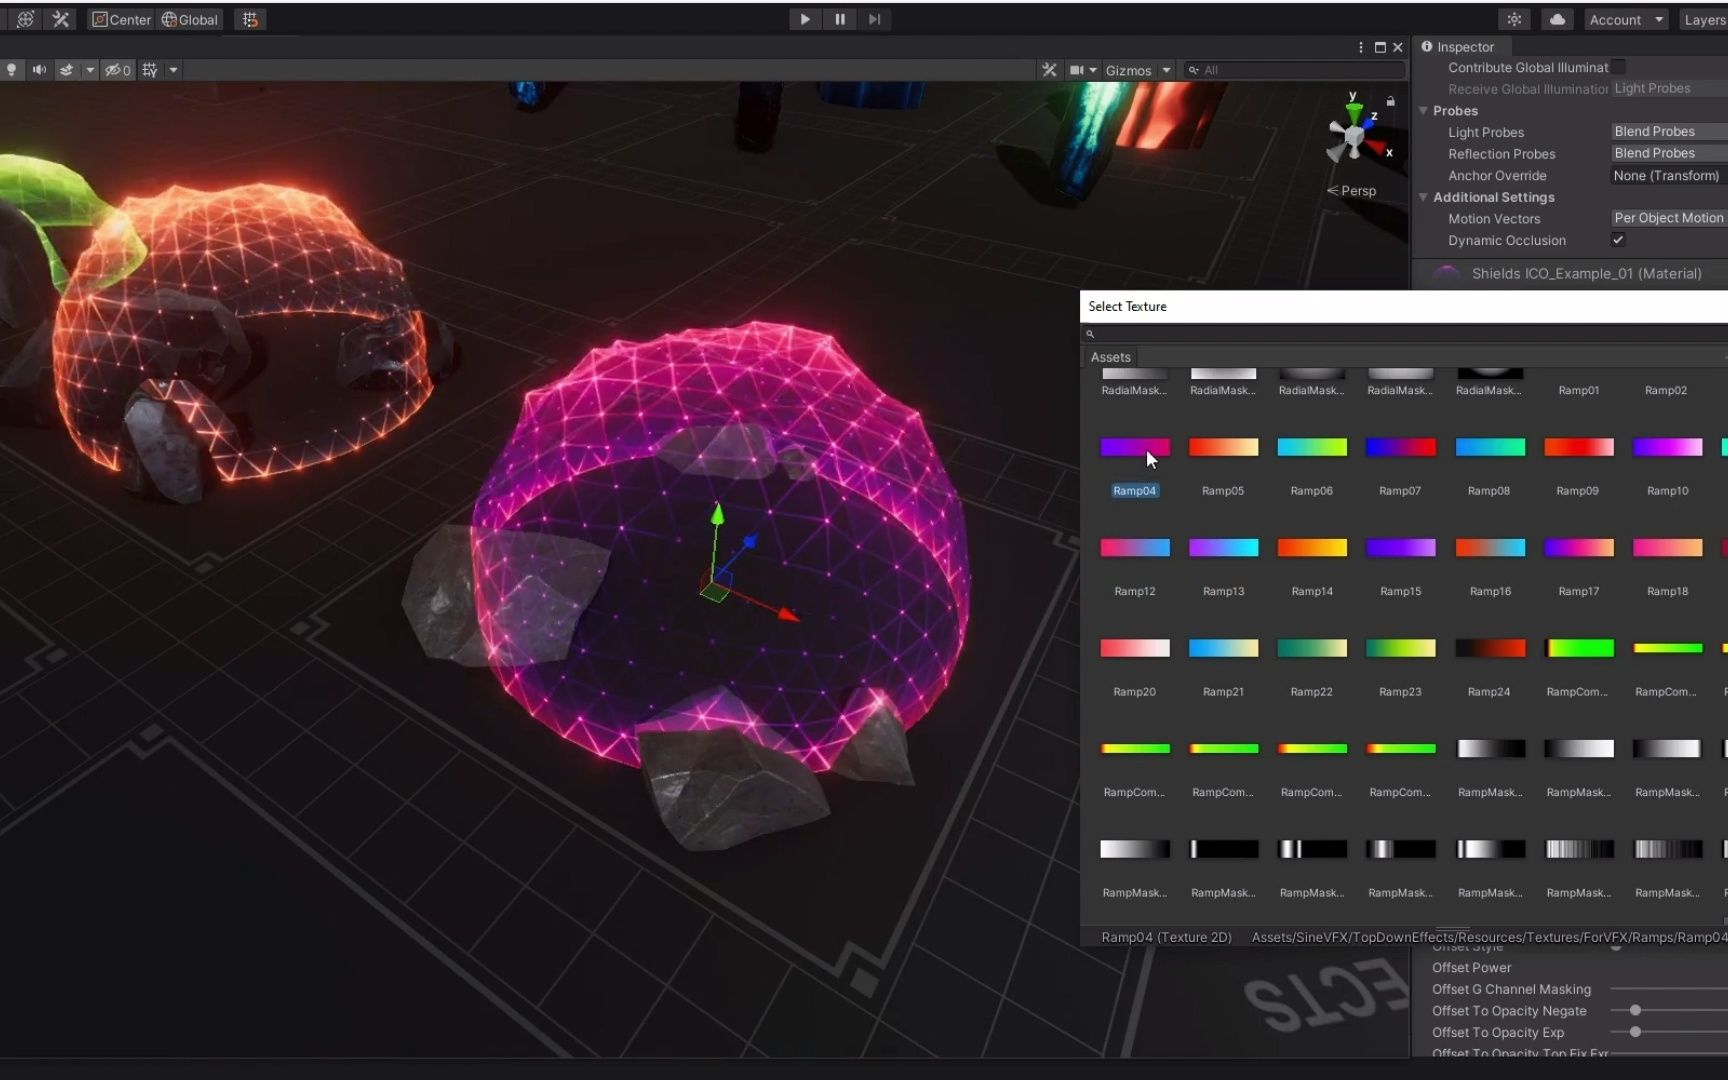The width and height of the screenshot is (1728, 1080).
Task: Toggle the scene effects icon in Scene toolbar
Action: click(67, 70)
